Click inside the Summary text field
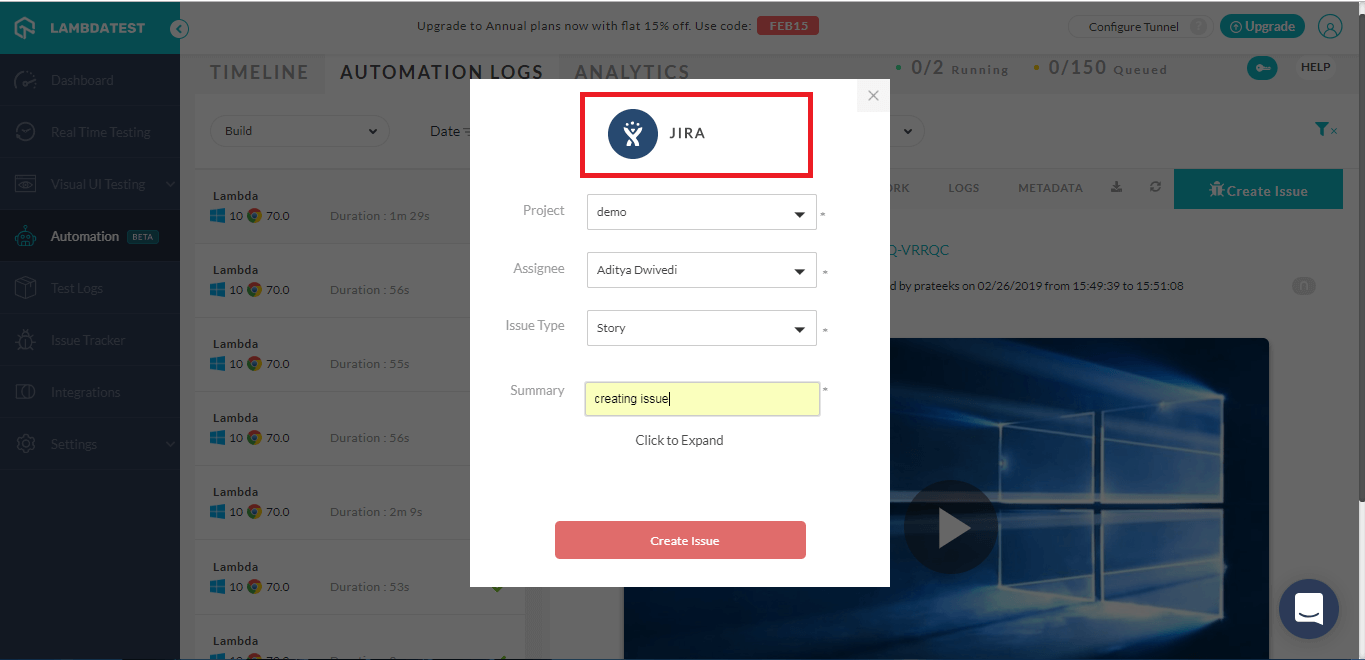This screenshot has height=660, width=1365. (701, 398)
